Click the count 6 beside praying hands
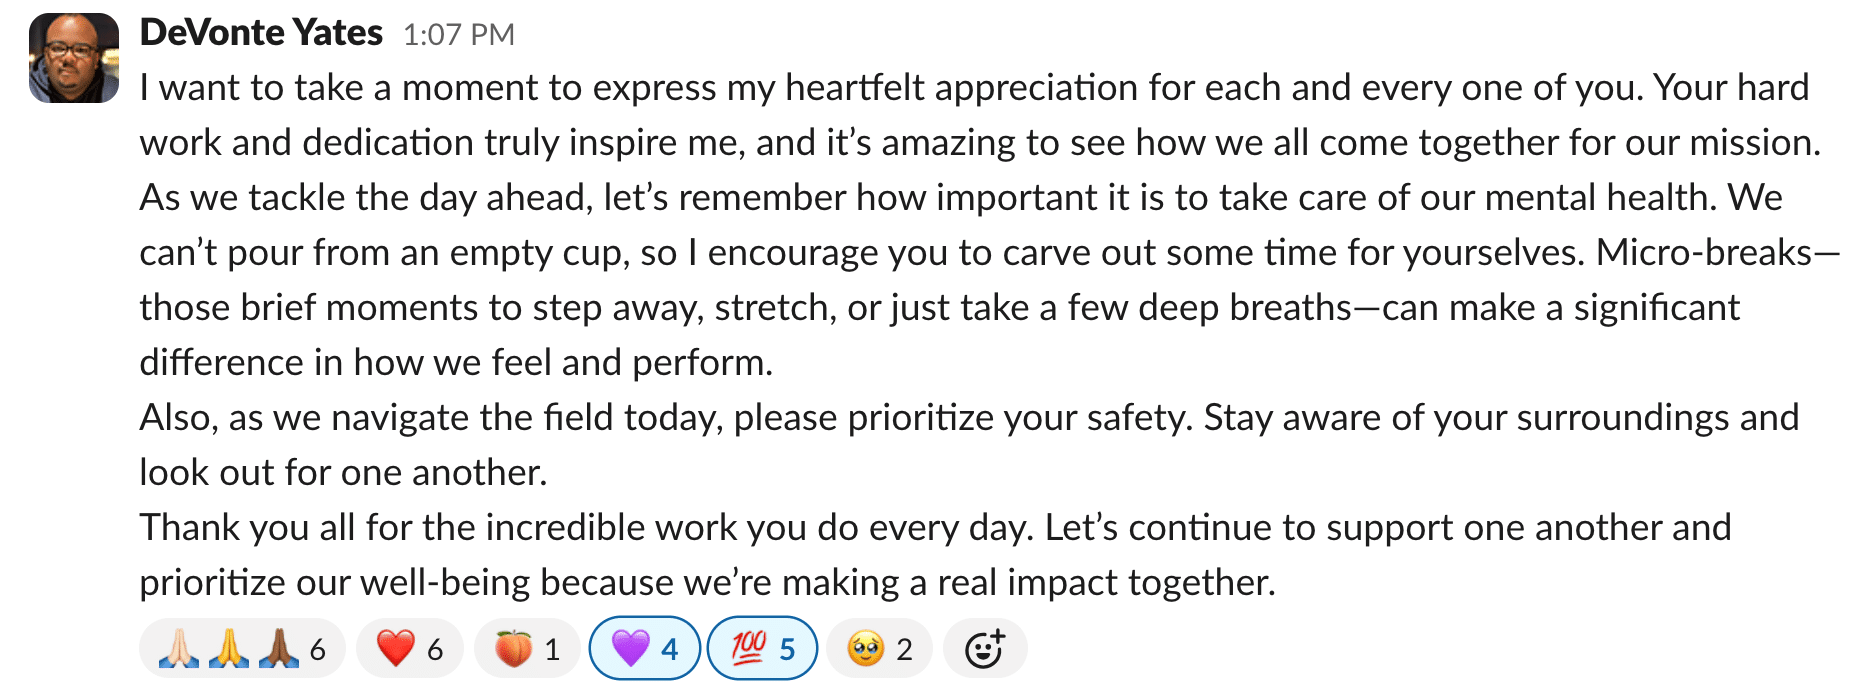Viewport: 1856px width, 696px height. pos(318,650)
